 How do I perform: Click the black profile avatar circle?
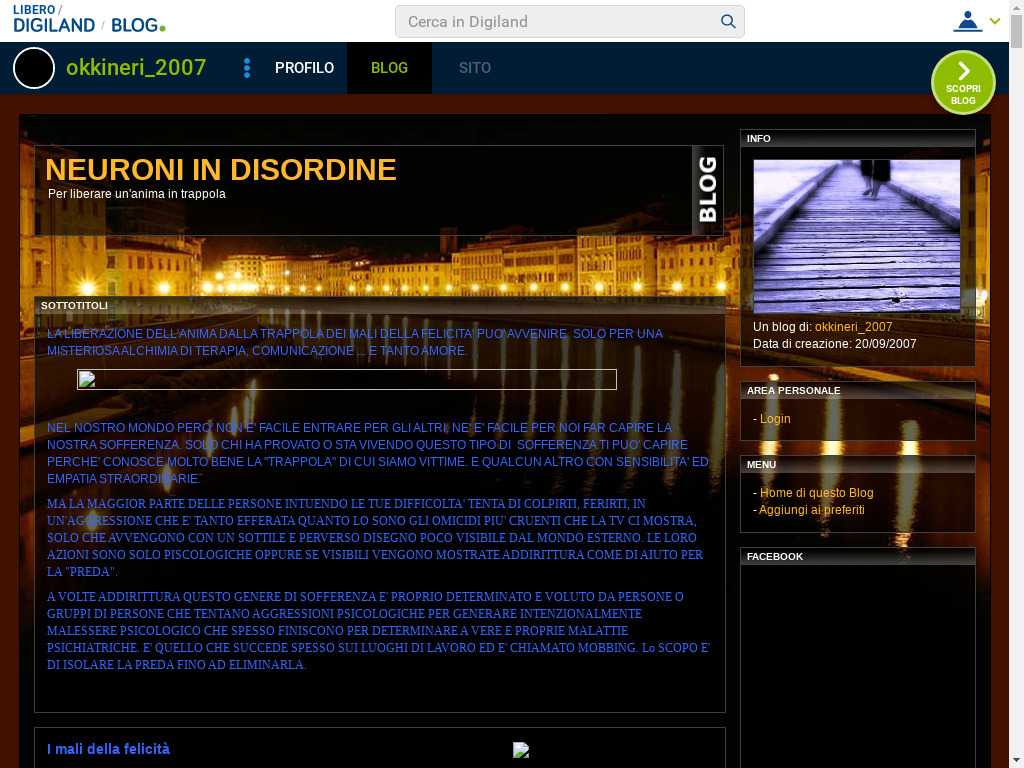click(x=34, y=68)
